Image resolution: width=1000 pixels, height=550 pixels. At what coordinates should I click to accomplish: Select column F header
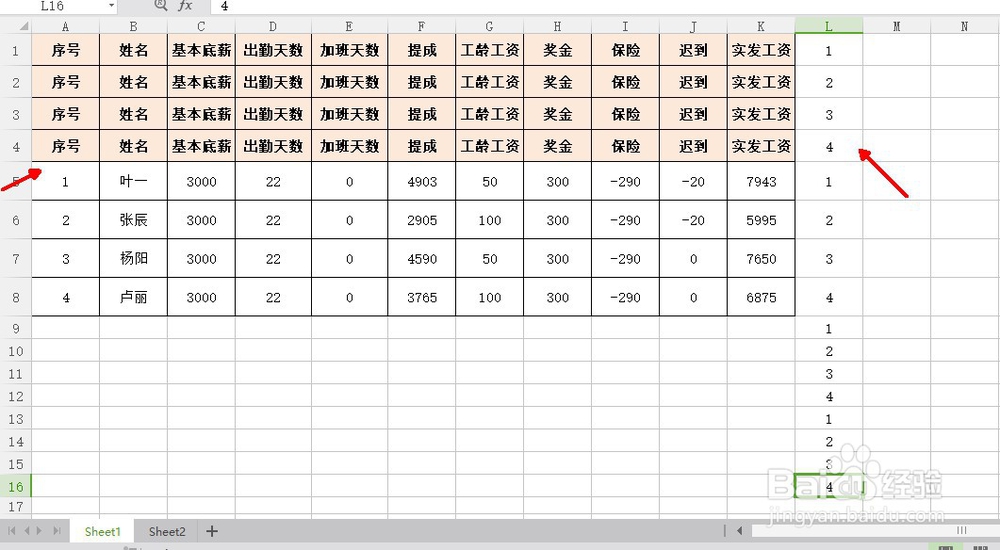point(422,26)
